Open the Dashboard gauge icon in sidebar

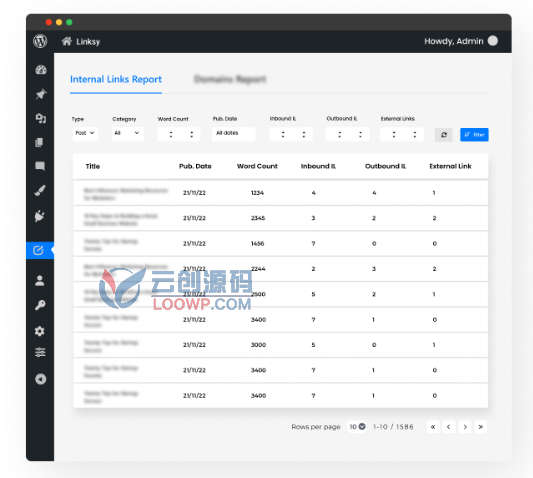[x=41, y=70]
